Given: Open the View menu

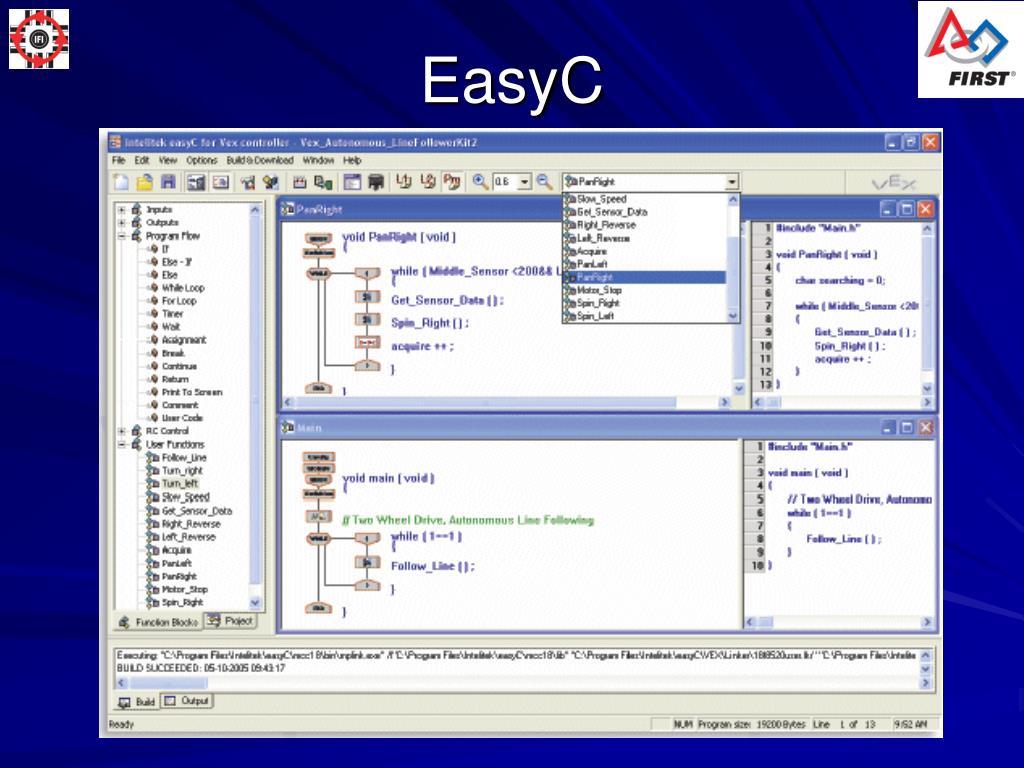Looking at the screenshot, I should point(168,160).
